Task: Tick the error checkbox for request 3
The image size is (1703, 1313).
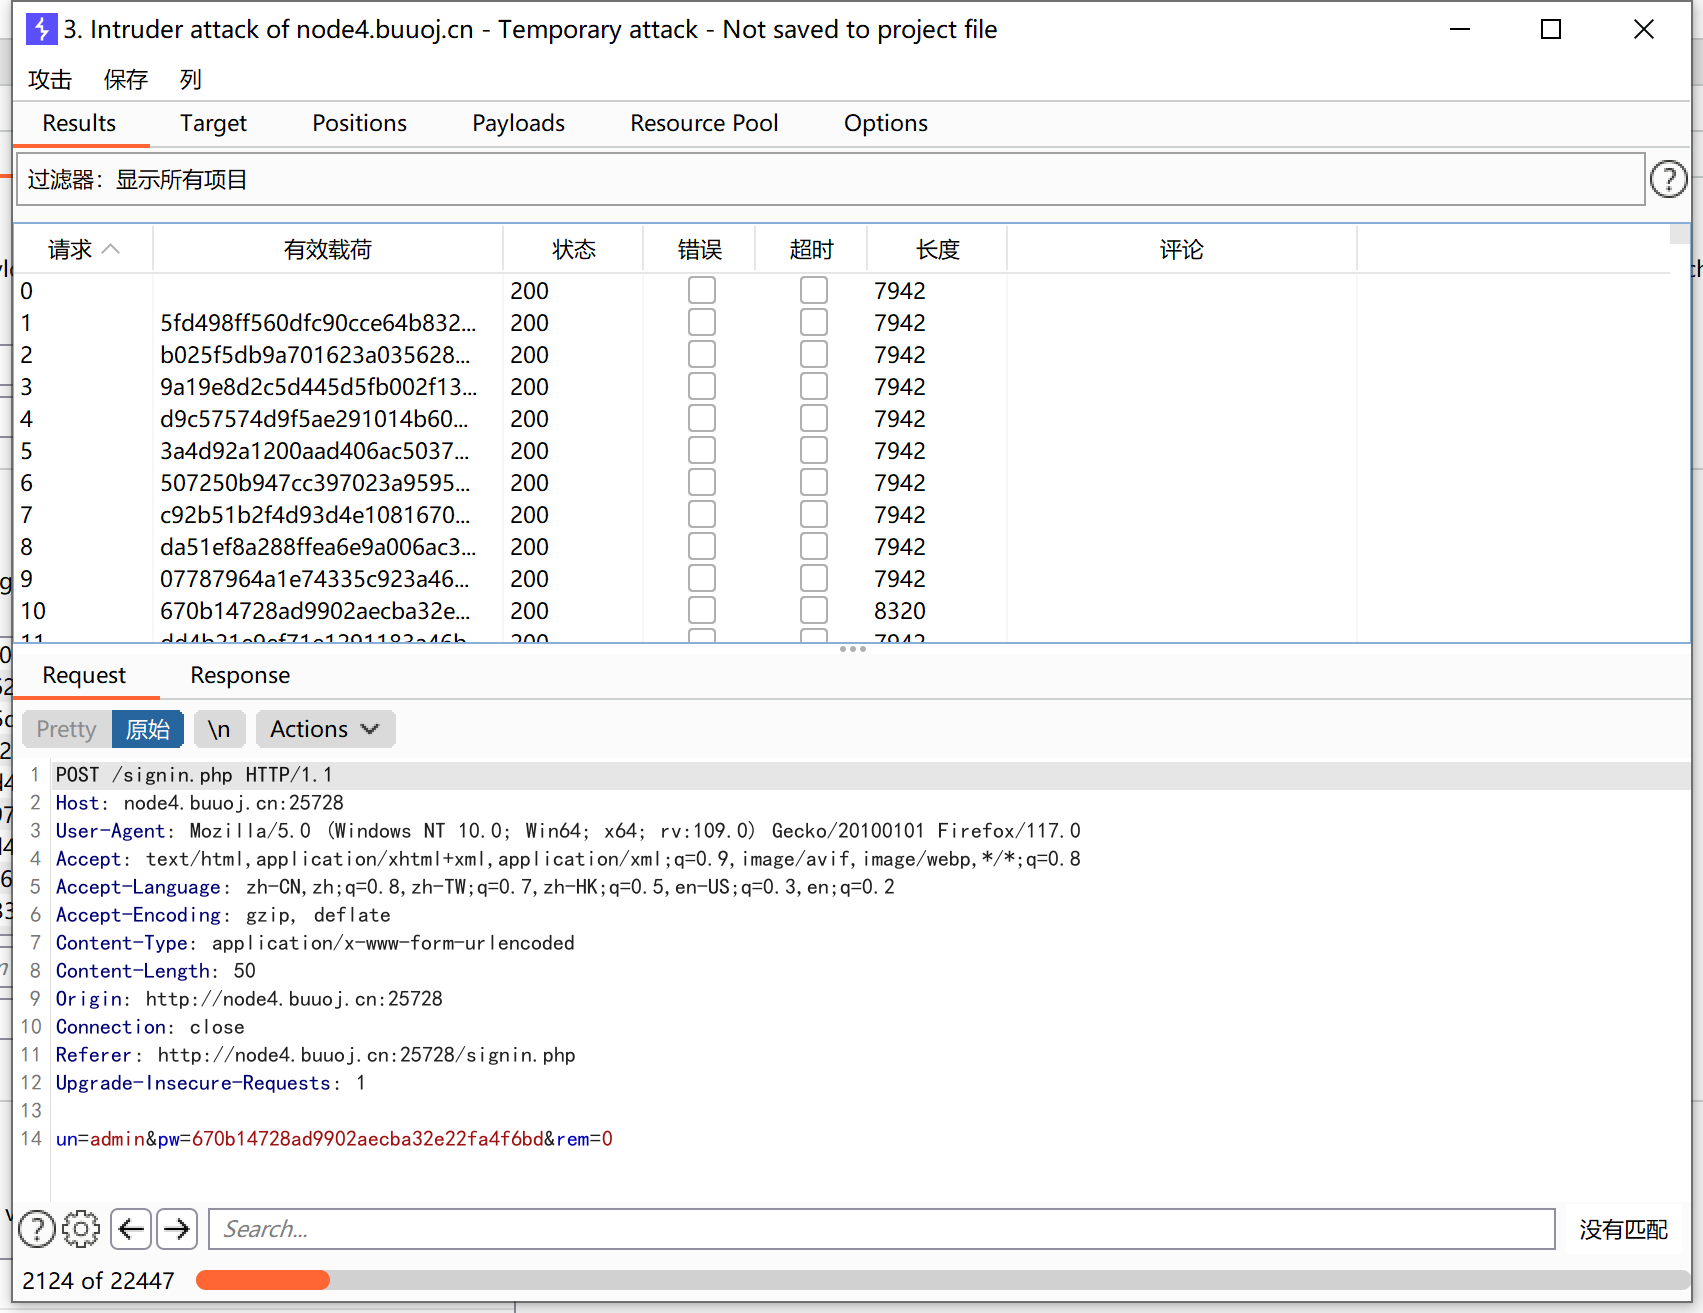Action: point(702,386)
